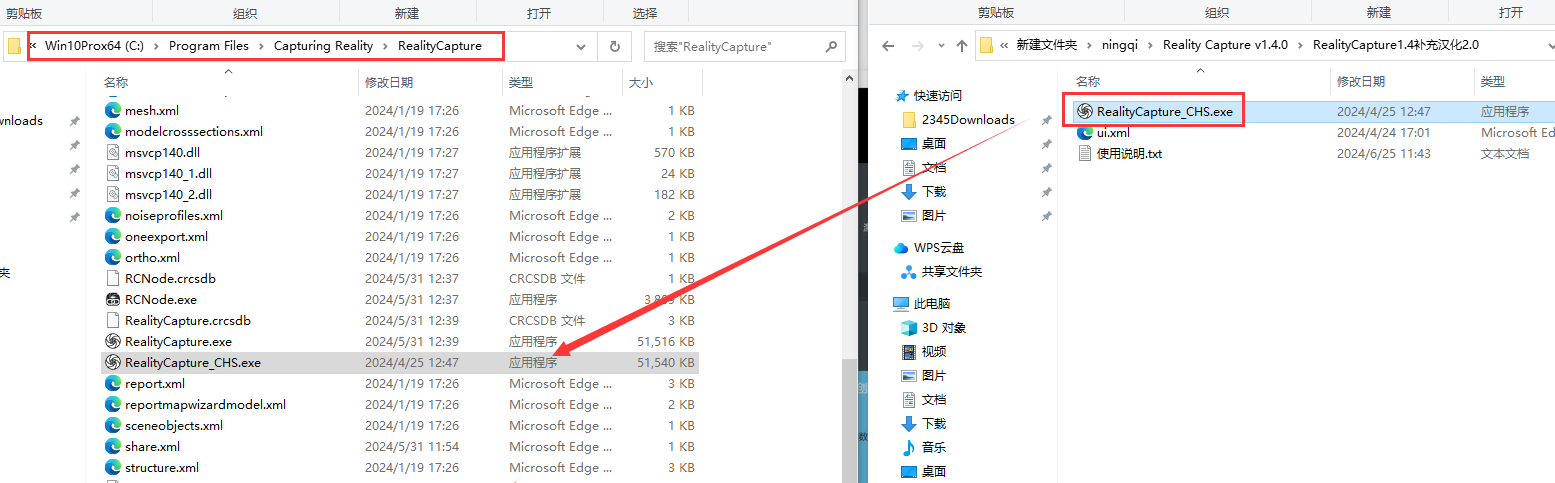Viewport: 1555px width, 483px height.
Task: Select modelcrosssections.xml file icon
Action: tap(112, 131)
